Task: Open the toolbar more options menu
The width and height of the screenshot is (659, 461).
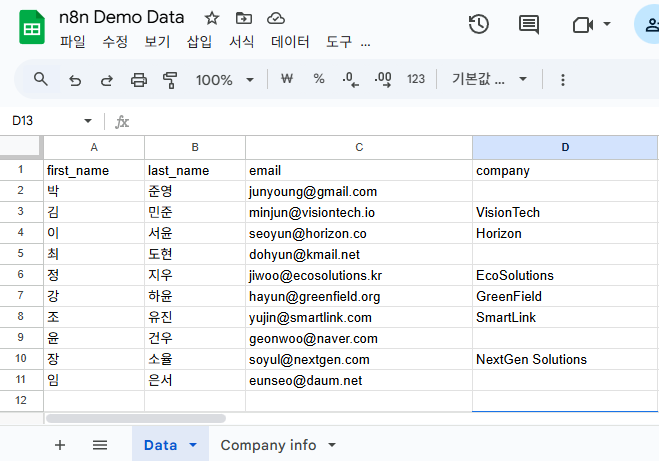Action: point(563,79)
